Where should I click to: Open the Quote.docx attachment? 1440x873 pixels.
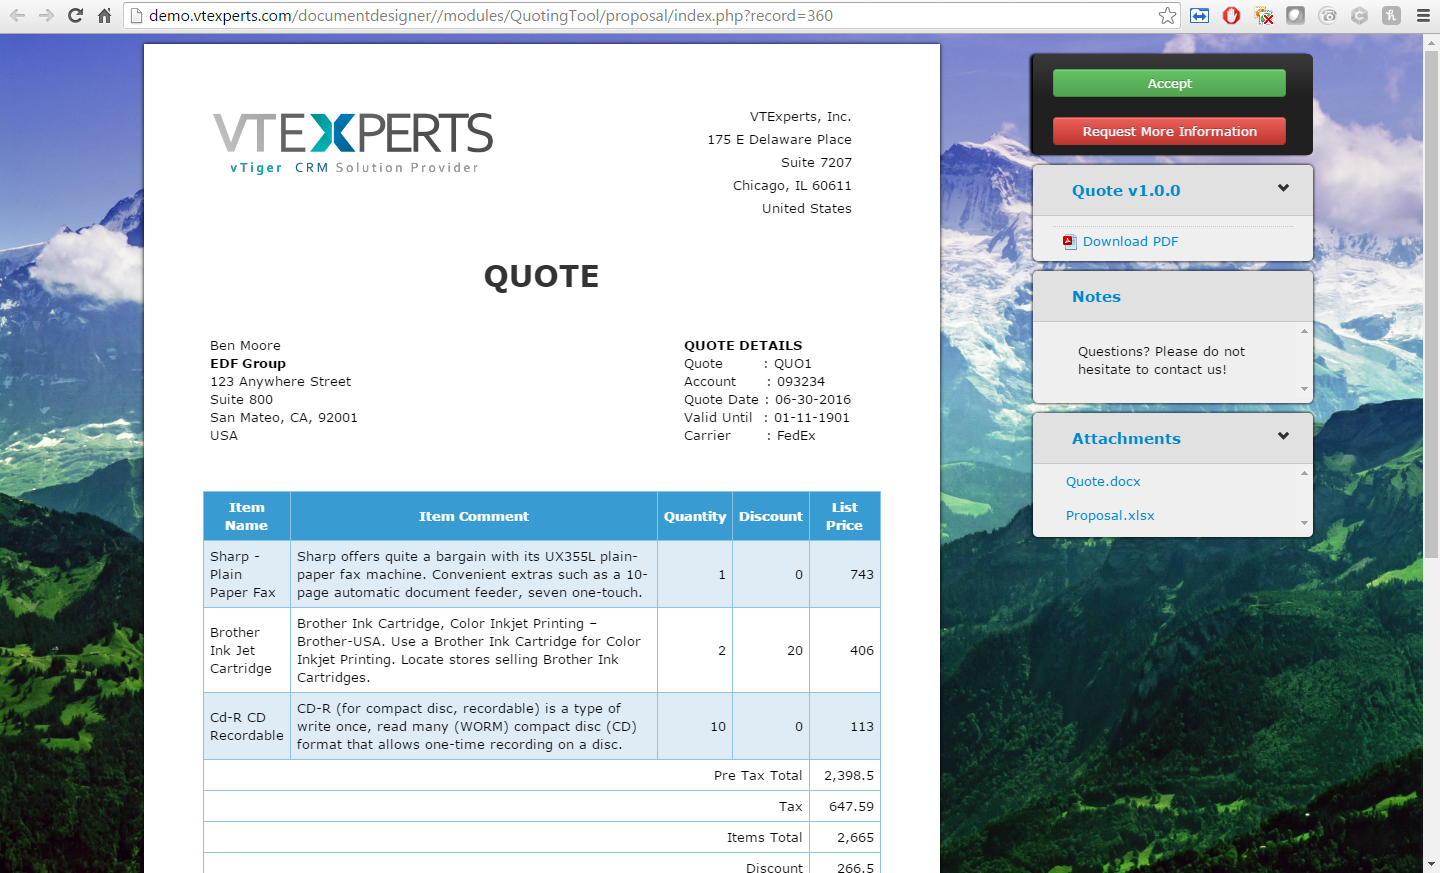[x=1103, y=481]
